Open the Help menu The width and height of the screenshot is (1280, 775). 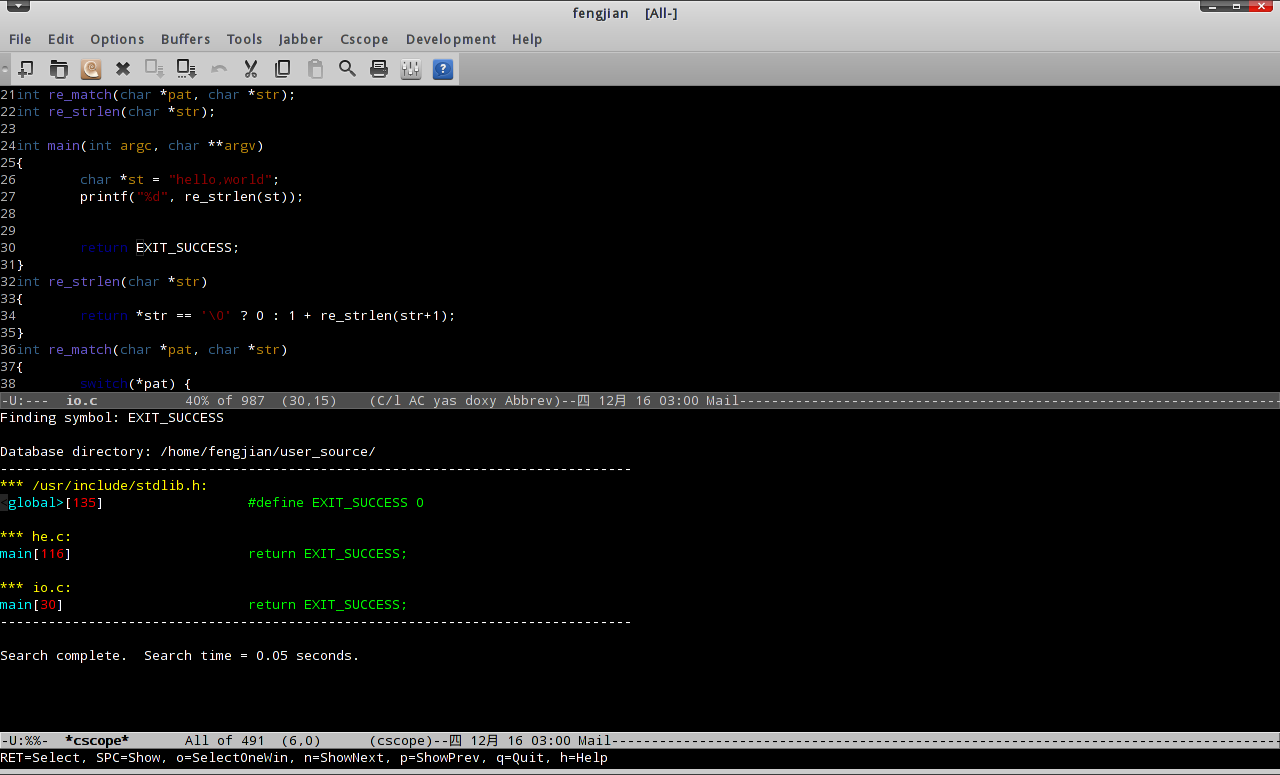527,39
